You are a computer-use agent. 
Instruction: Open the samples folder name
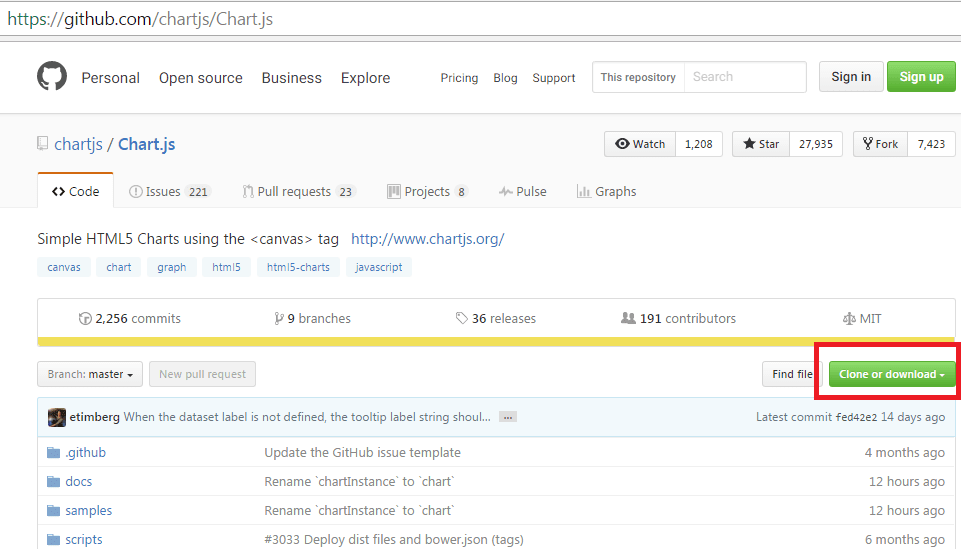pos(89,510)
